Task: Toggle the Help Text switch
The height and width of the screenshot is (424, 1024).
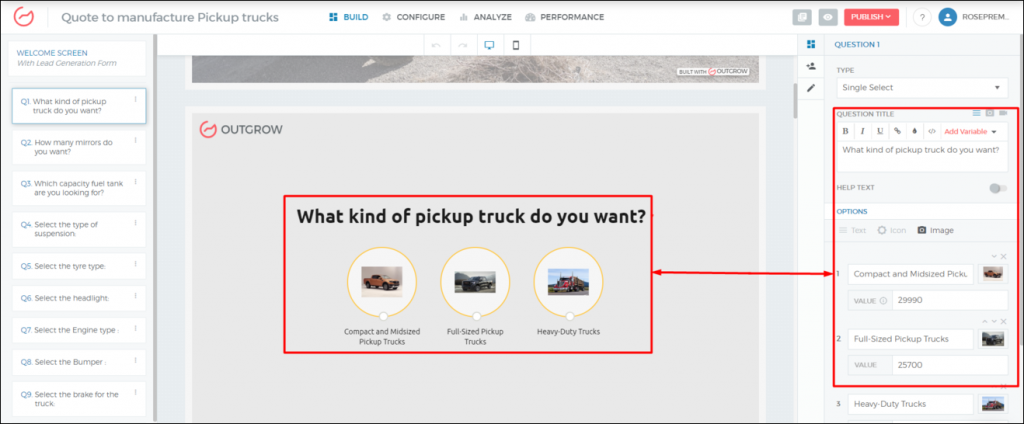Action: [x=996, y=188]
